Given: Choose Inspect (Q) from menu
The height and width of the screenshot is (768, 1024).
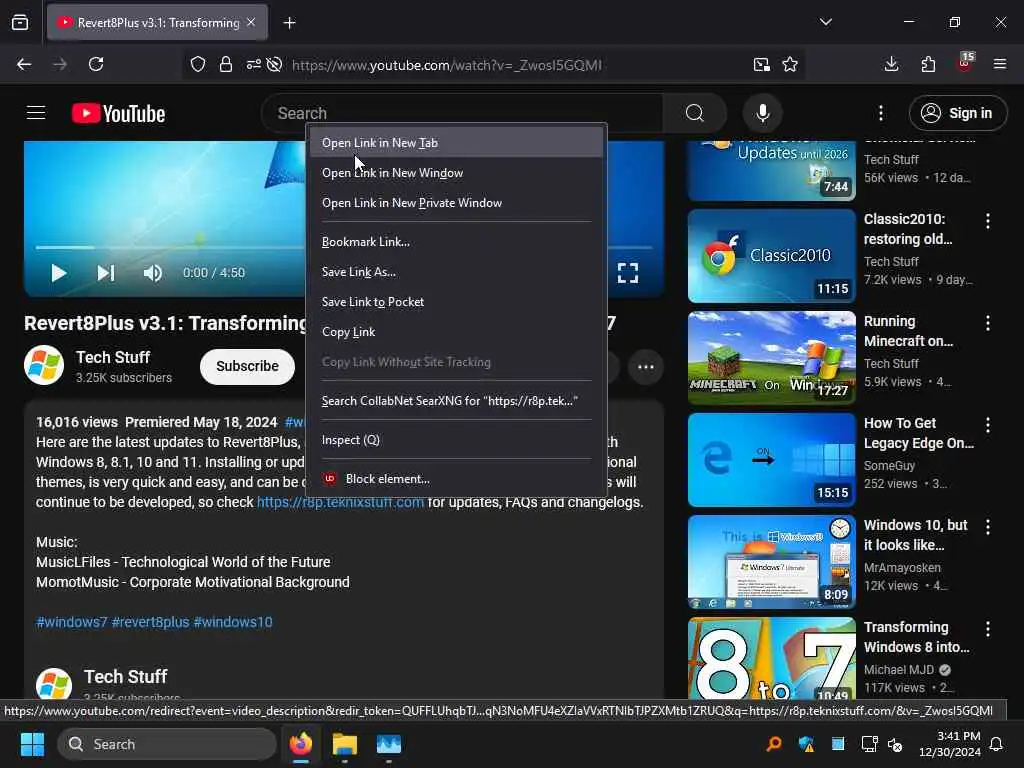Looking at the screenshot, I should (x=456, y=440).
